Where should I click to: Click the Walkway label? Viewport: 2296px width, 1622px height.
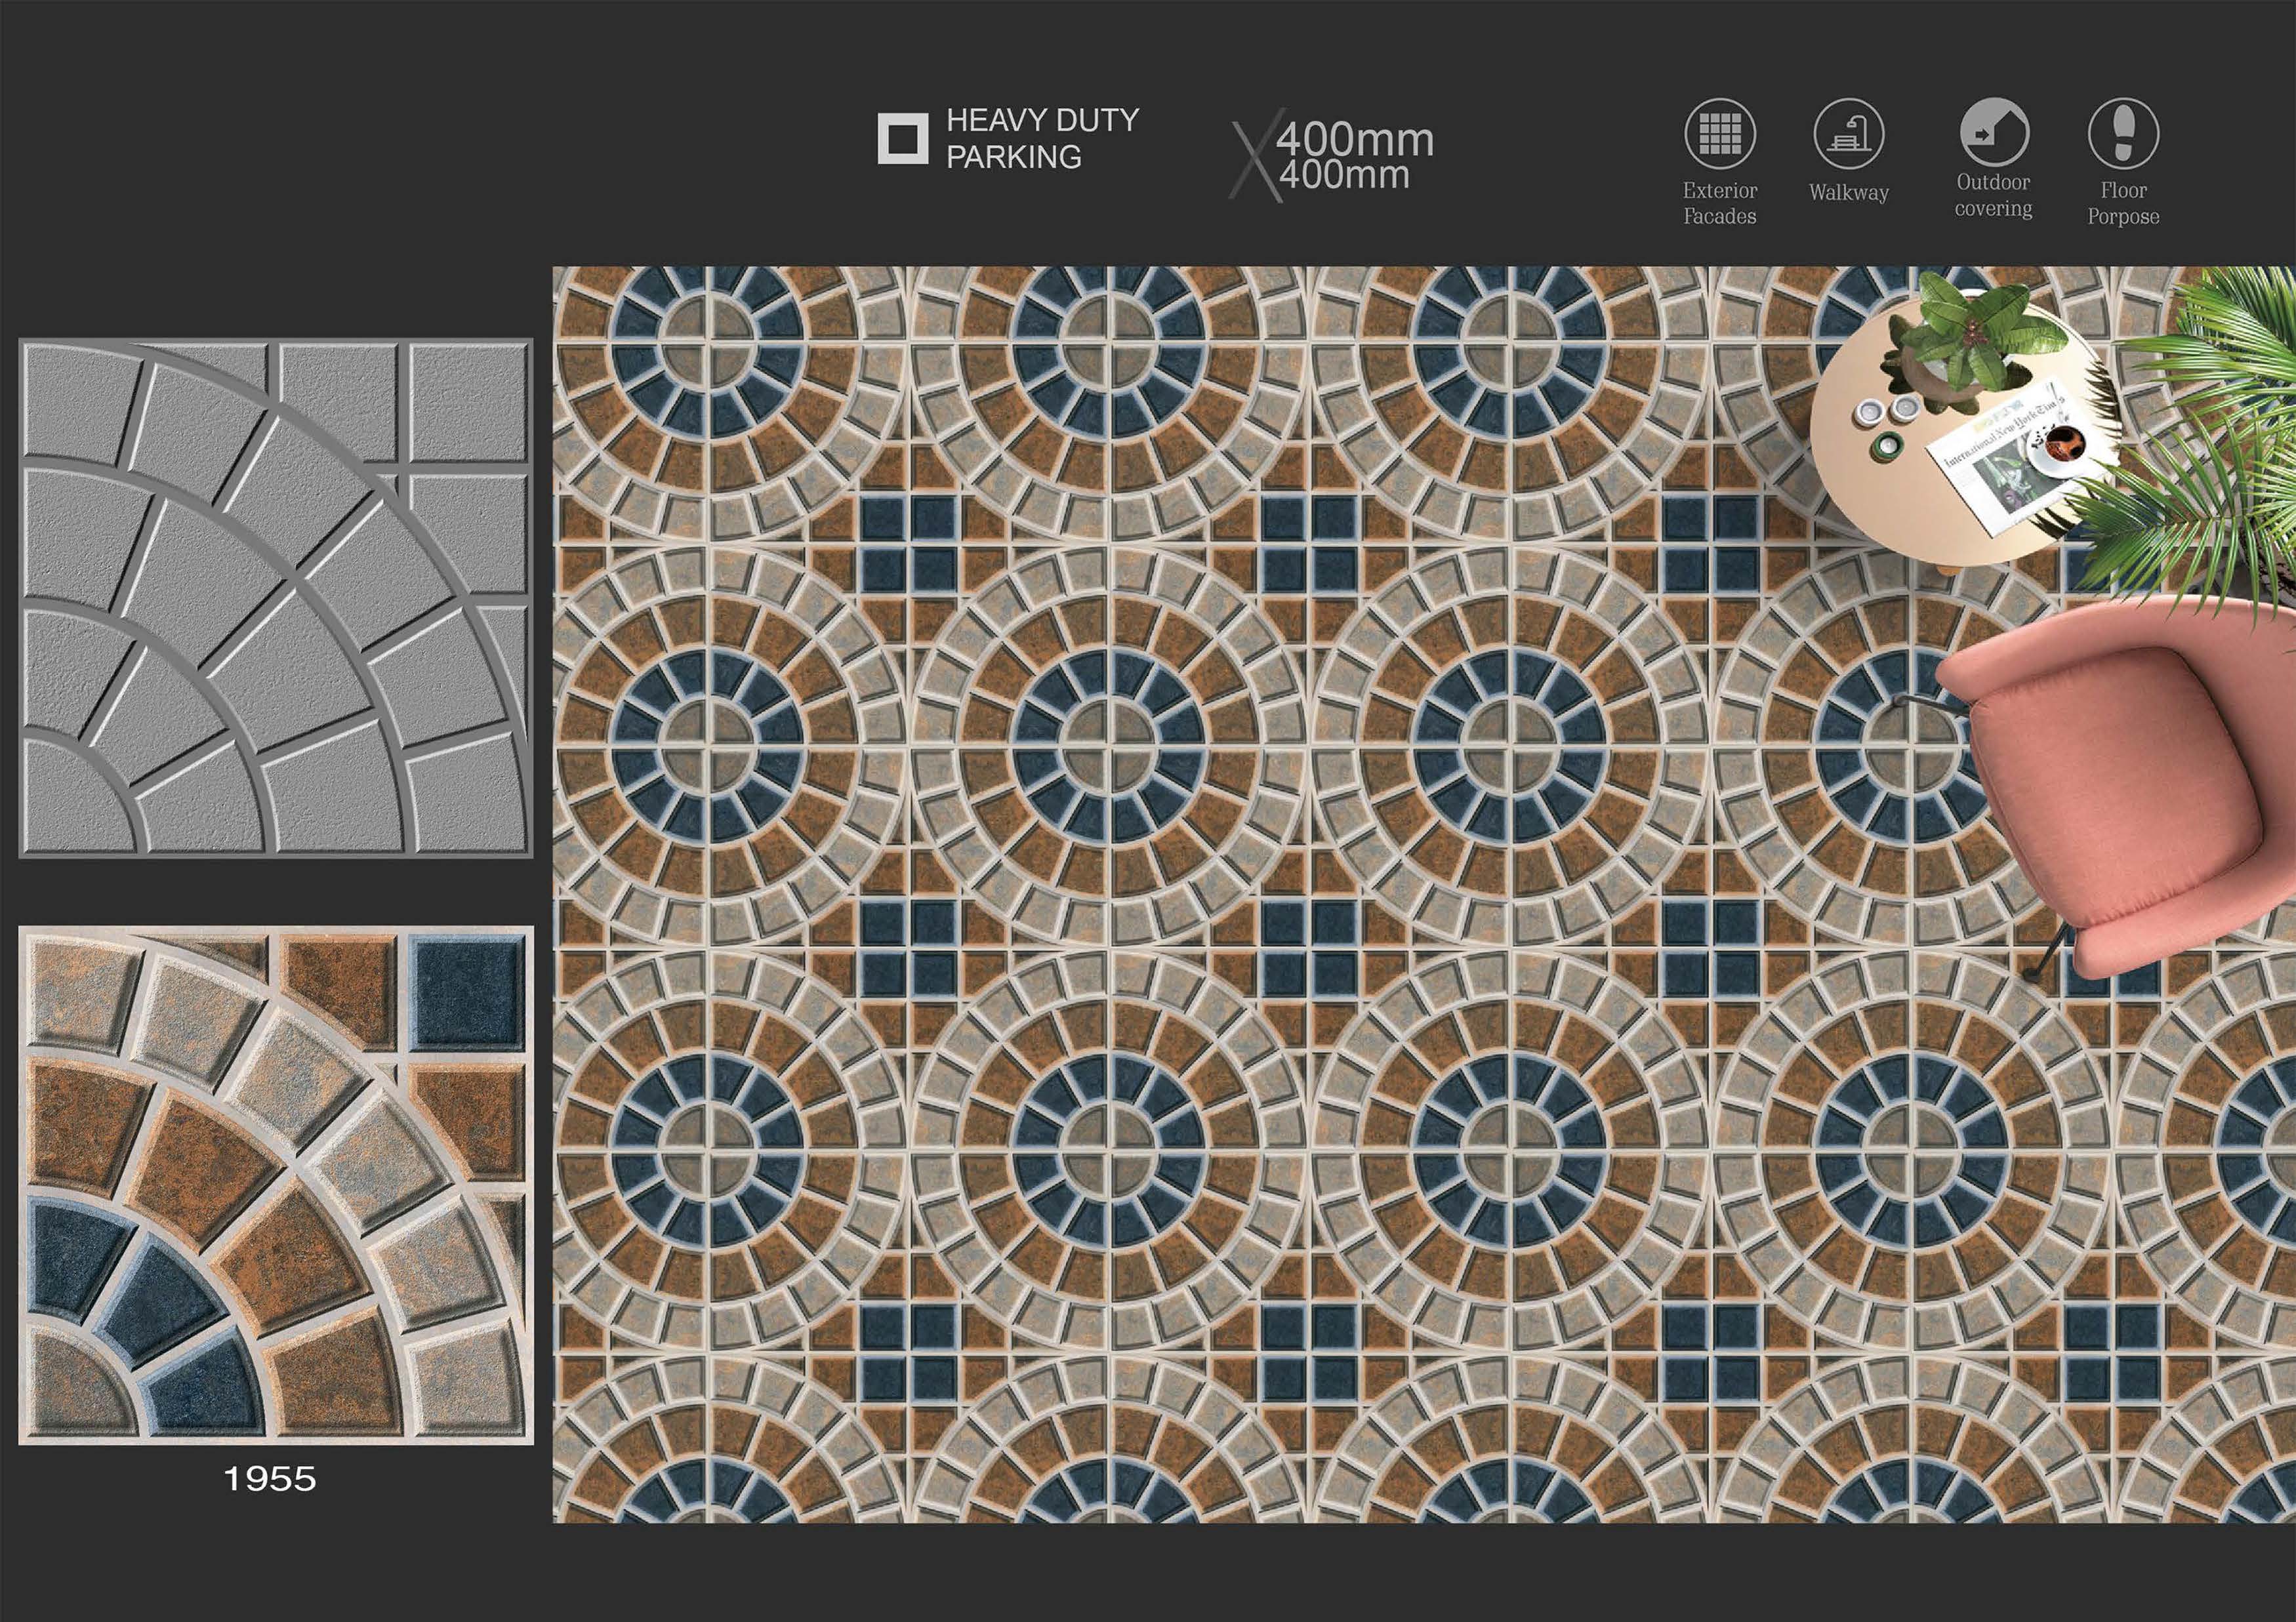click(x=1848, y=192)
